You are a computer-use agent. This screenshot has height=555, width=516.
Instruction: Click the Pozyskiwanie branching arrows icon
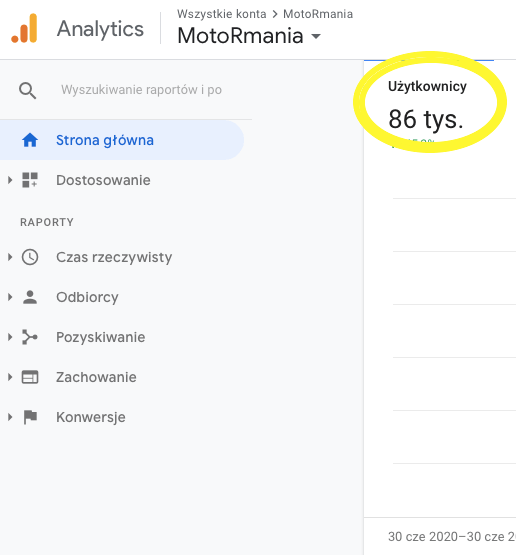(30, 337)
